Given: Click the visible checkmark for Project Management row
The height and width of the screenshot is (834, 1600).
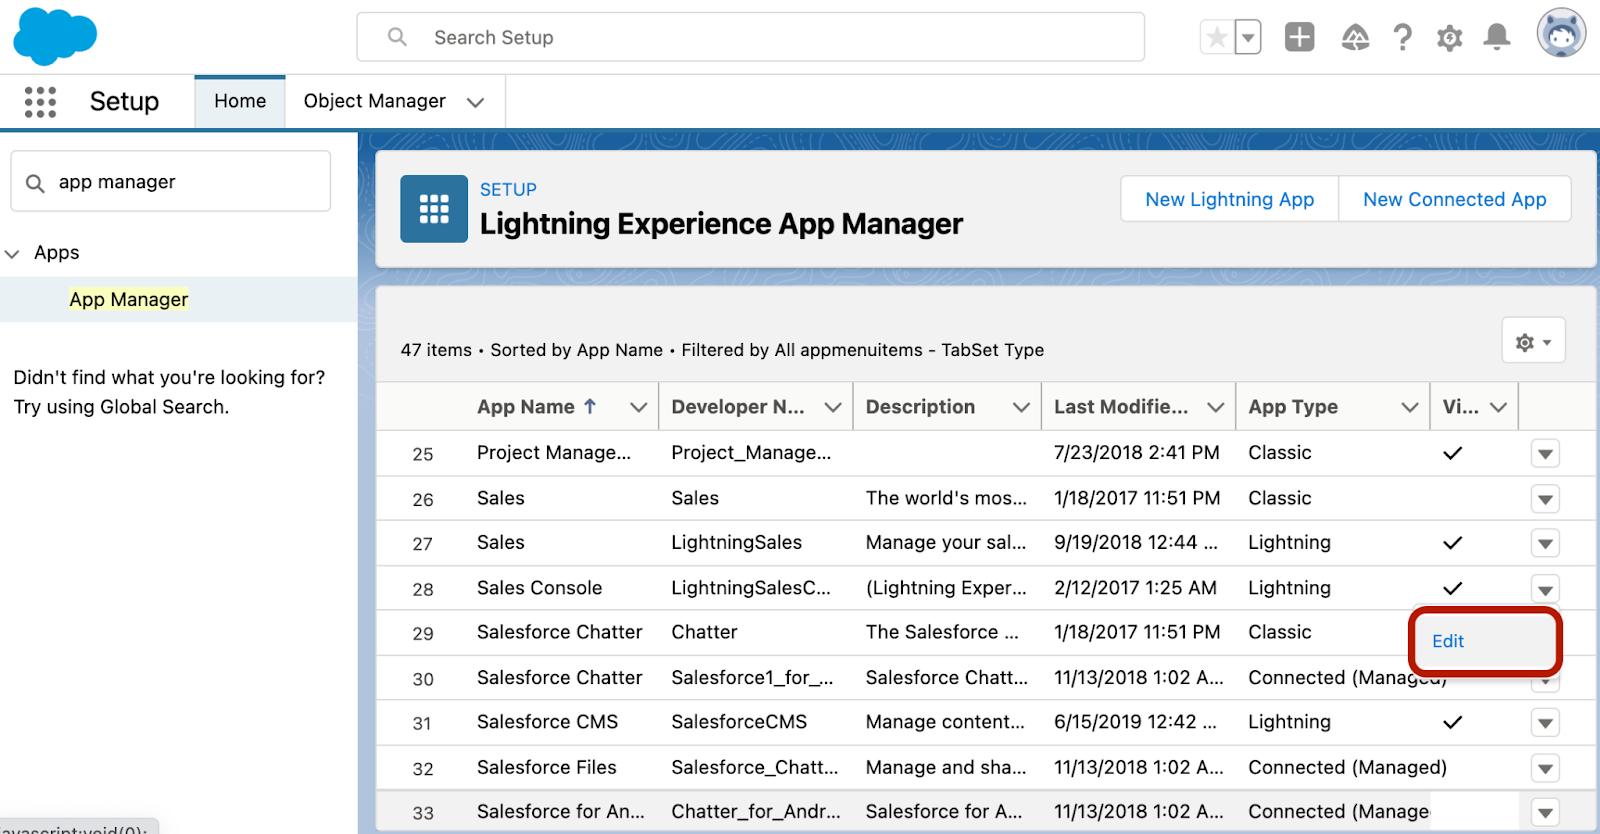Looking at the screenshot, I should point(1453,453).
